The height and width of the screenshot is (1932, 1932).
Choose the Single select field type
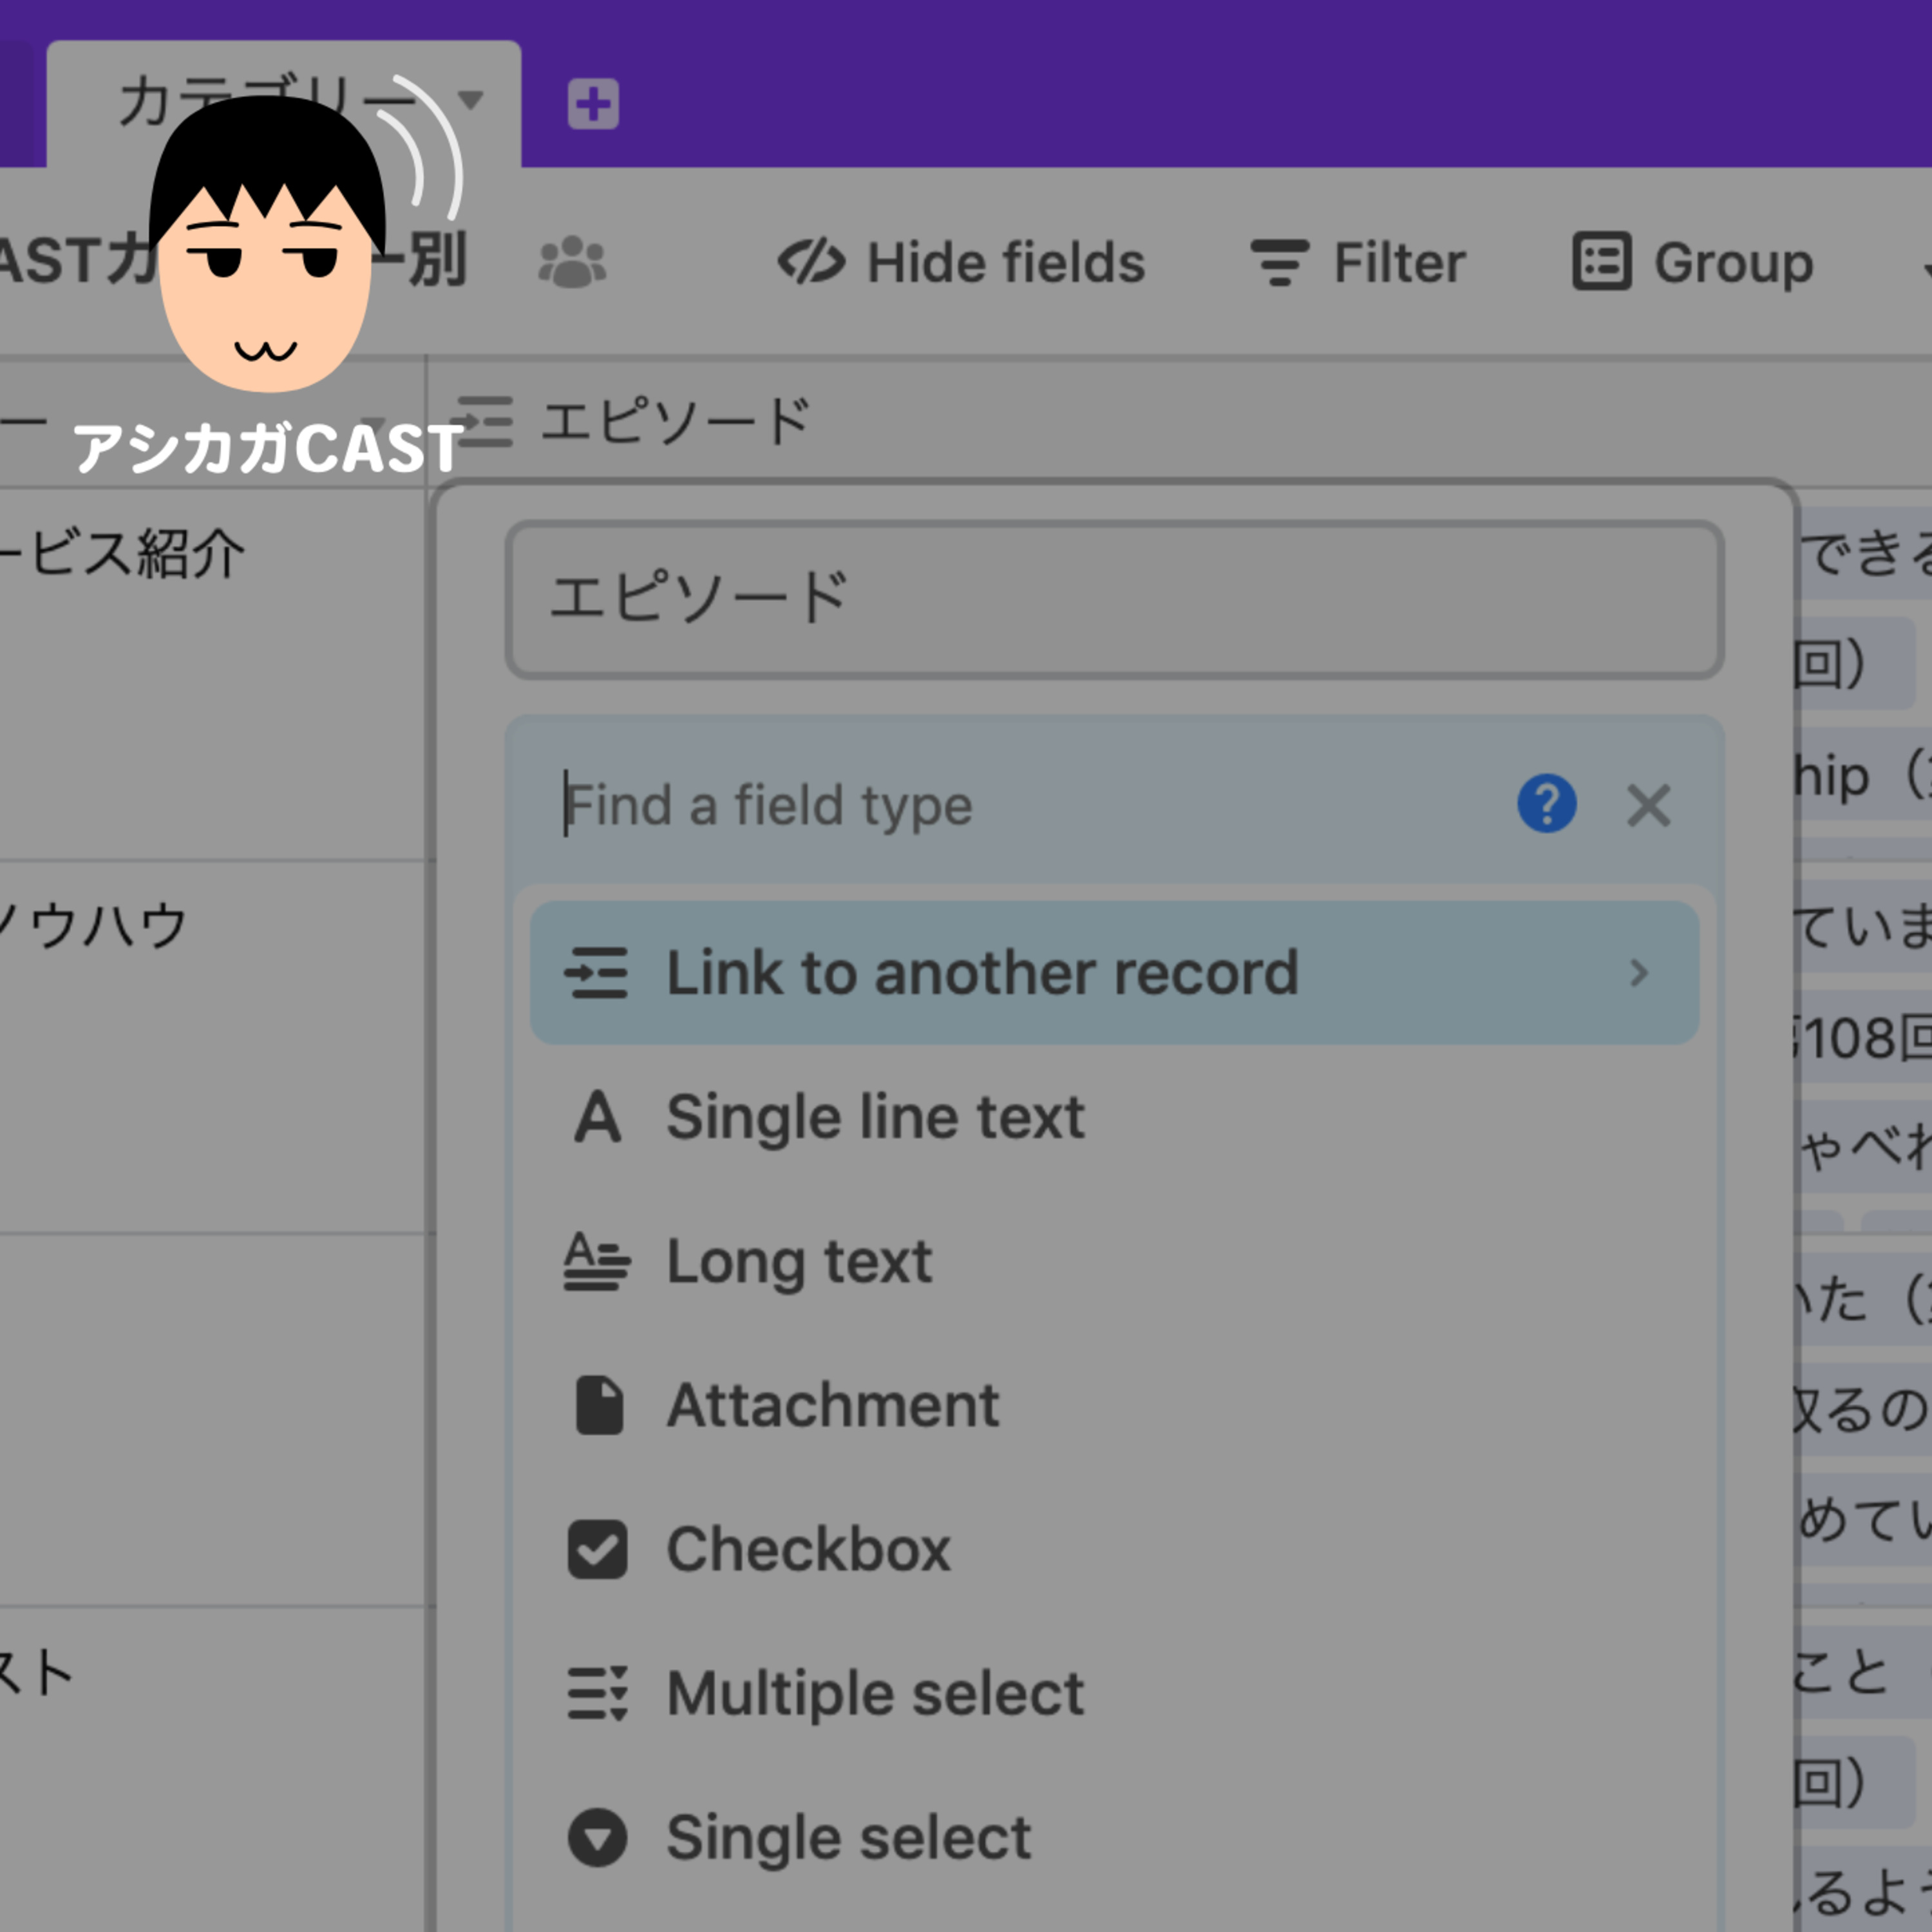click(848, 1837)
